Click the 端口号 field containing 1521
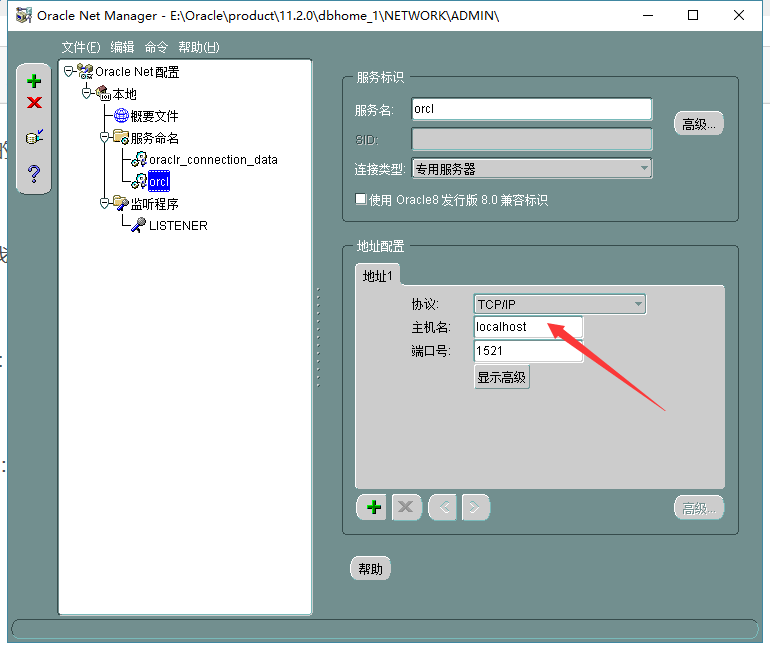 (528, 351)
